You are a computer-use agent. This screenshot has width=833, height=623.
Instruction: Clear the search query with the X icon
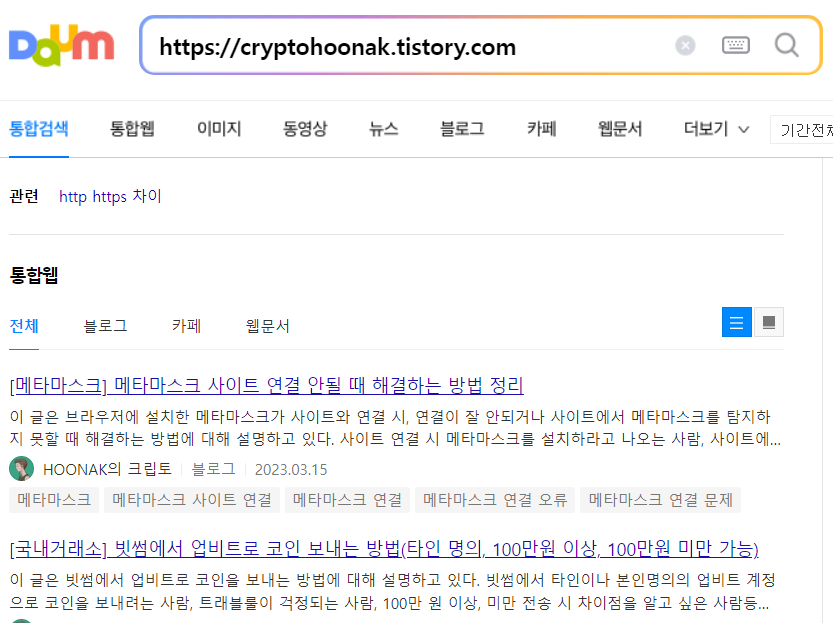pos(685,46)
